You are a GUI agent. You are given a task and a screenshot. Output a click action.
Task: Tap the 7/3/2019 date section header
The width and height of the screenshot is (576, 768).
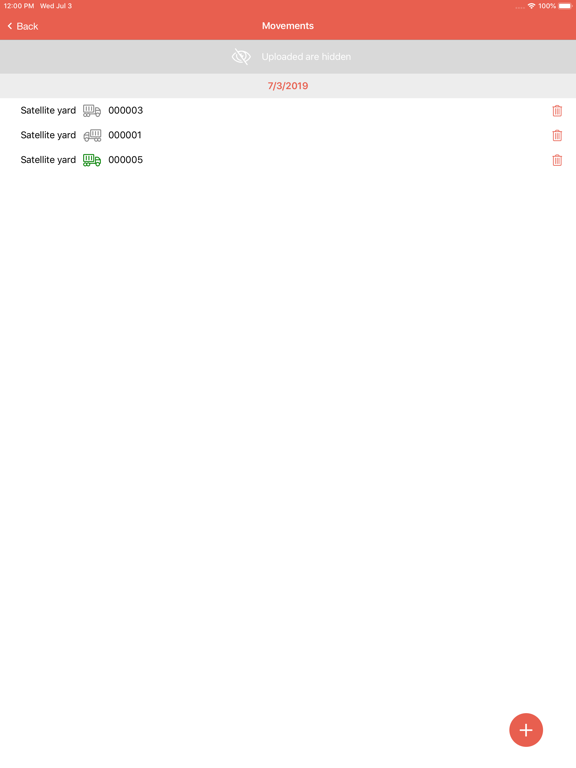click(288, 86)
